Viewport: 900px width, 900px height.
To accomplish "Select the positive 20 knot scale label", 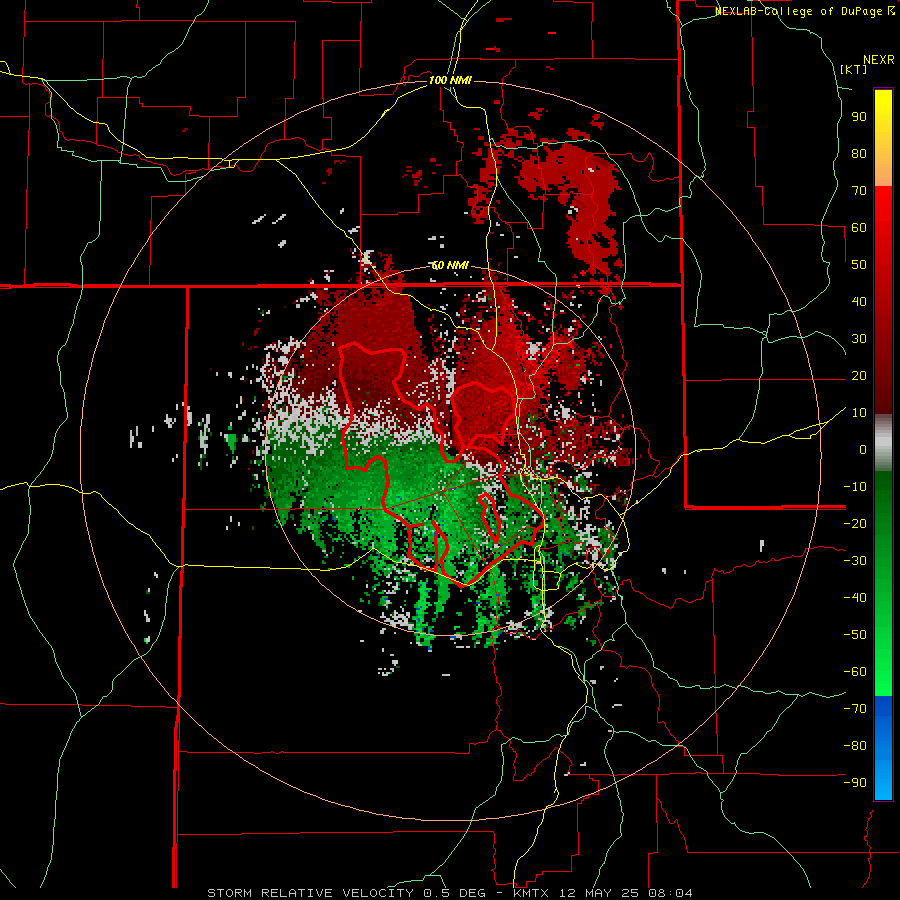I will (x=859, y=375).
